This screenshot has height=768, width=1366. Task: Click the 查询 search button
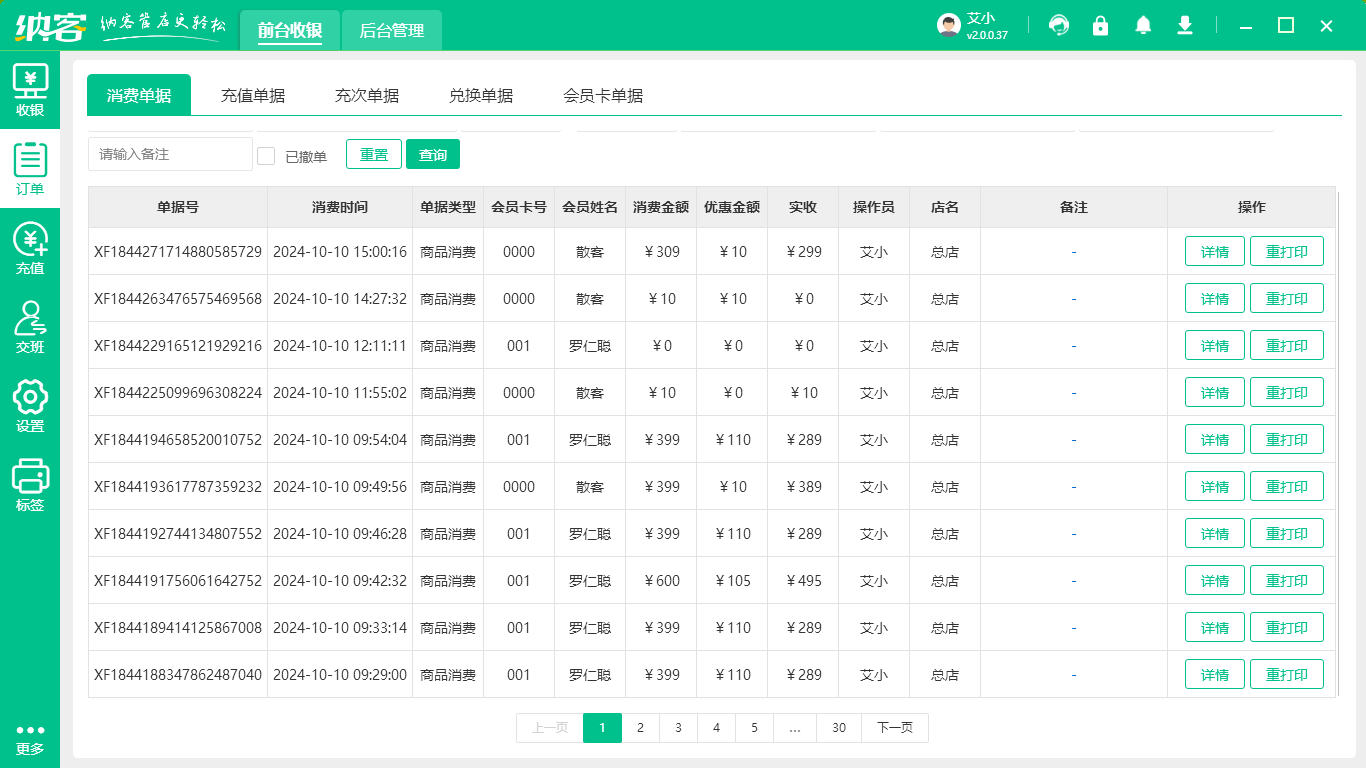[x=433, y=155]
